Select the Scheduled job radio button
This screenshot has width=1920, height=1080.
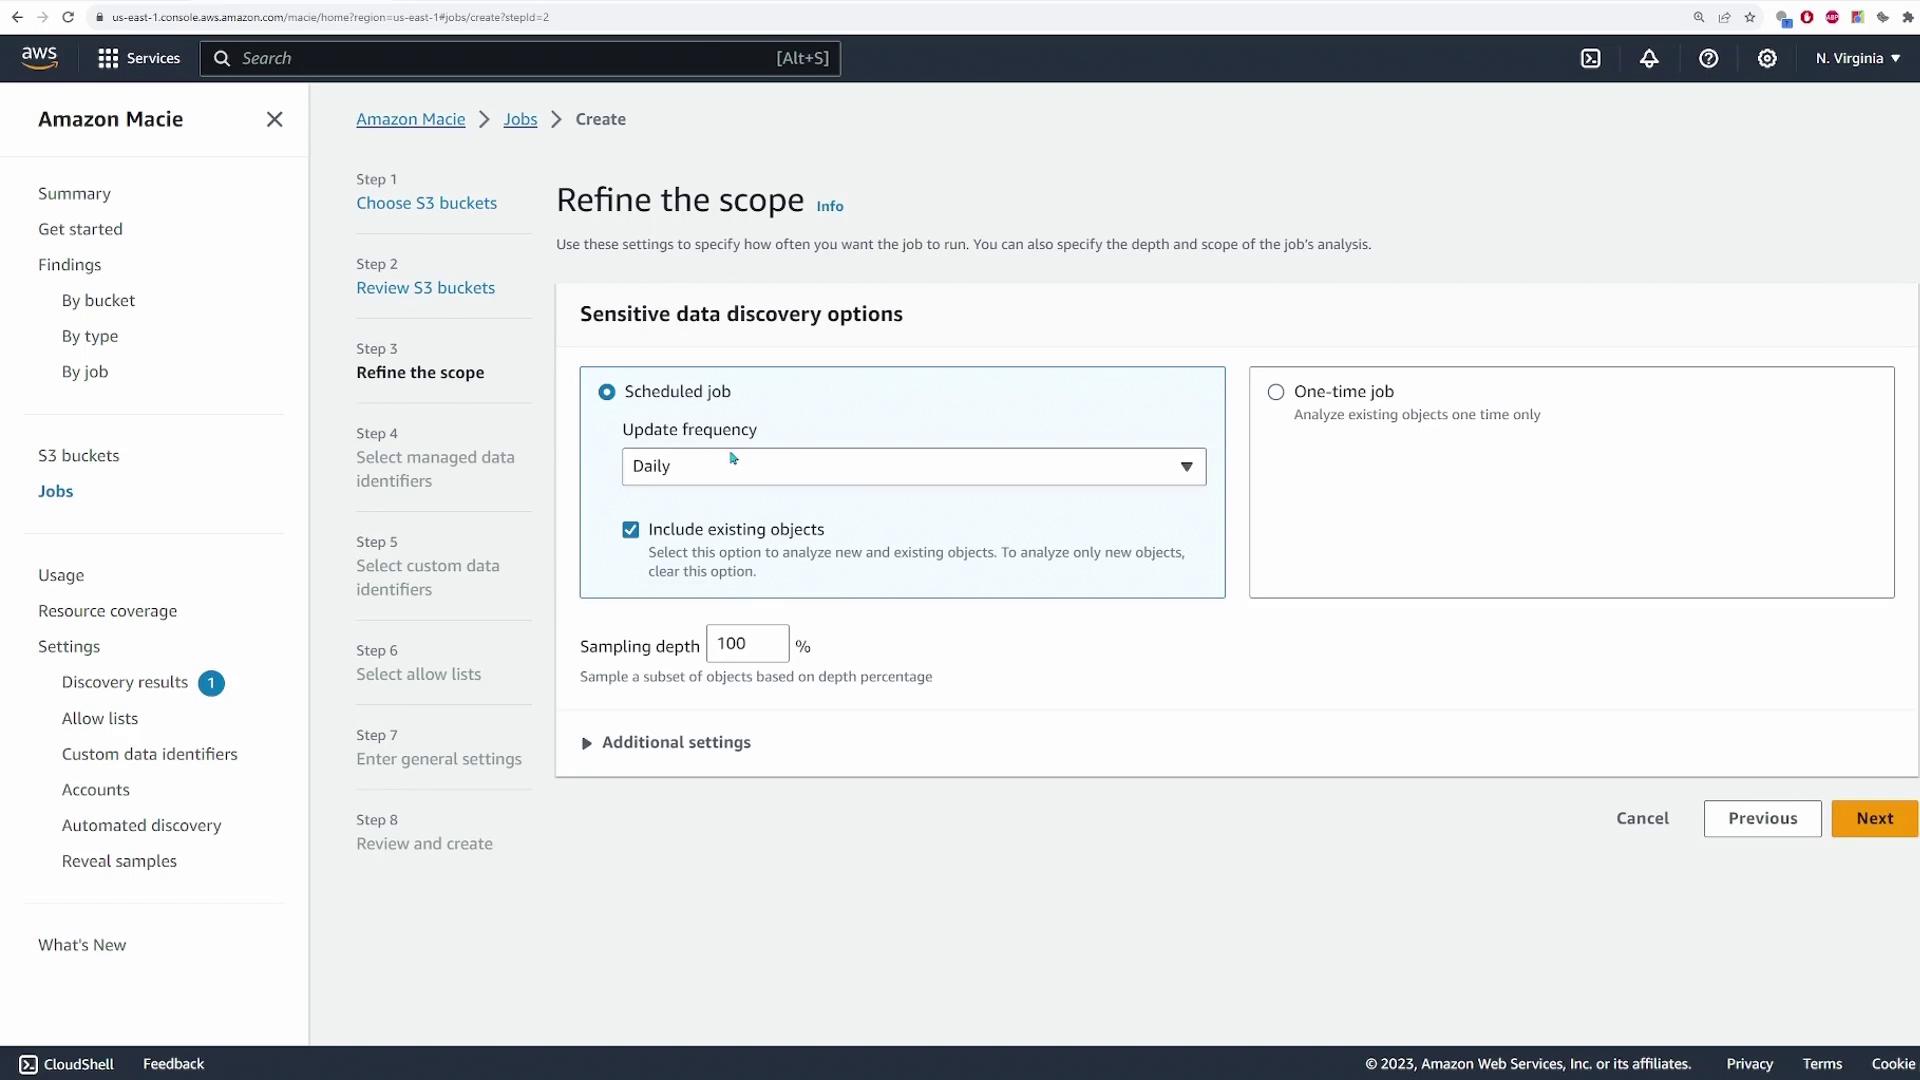pyautogui.click(x=607, y=392)
